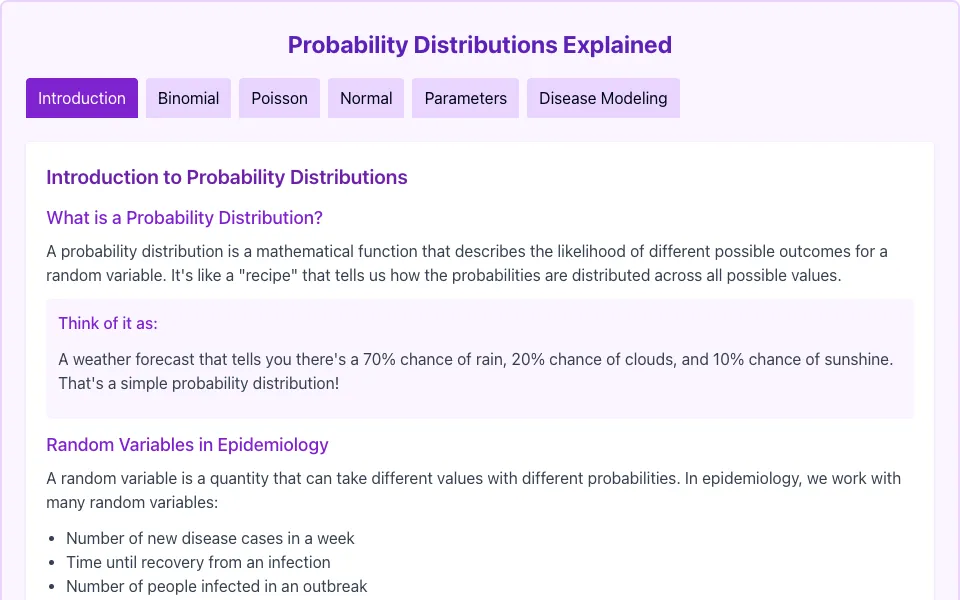Click the simple probability distribution sentence

198,383
